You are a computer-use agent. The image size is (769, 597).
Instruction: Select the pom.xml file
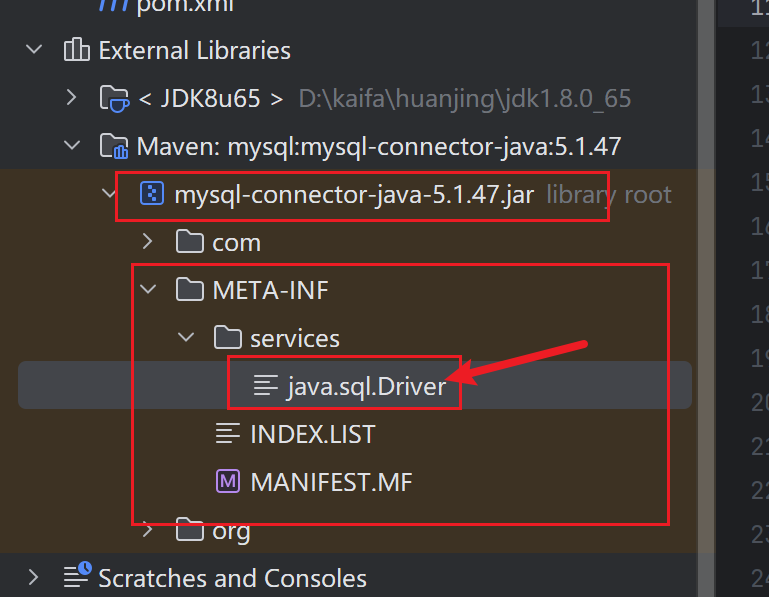(185, 7)
